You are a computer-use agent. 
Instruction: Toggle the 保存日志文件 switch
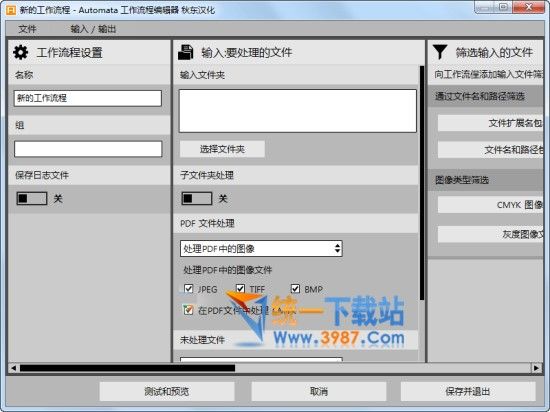[x=32, y=198]
